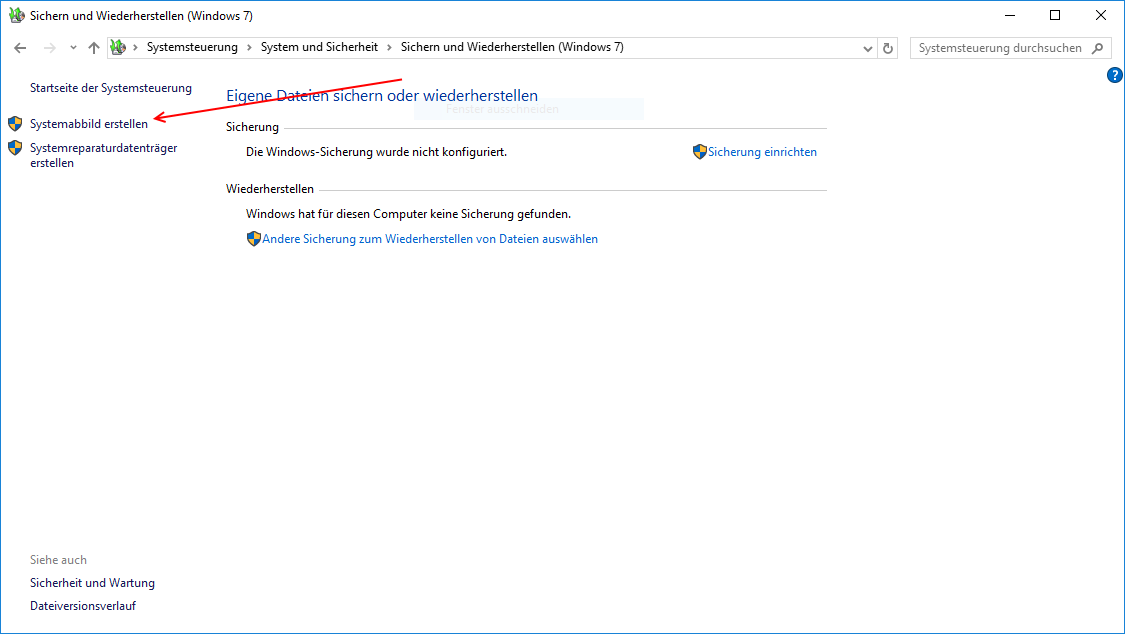The image size is (1125, 634).
Task: Click text Die Windows-Sicherung wurde nicht konfiguriert
Action: pyautogui.click(x=377, y=152)
